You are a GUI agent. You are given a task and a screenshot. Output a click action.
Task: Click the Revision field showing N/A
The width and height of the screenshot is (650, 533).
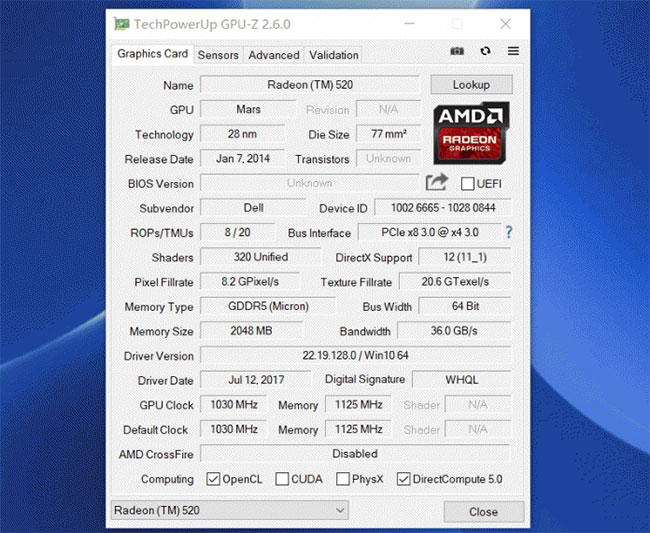click(388, 109)
